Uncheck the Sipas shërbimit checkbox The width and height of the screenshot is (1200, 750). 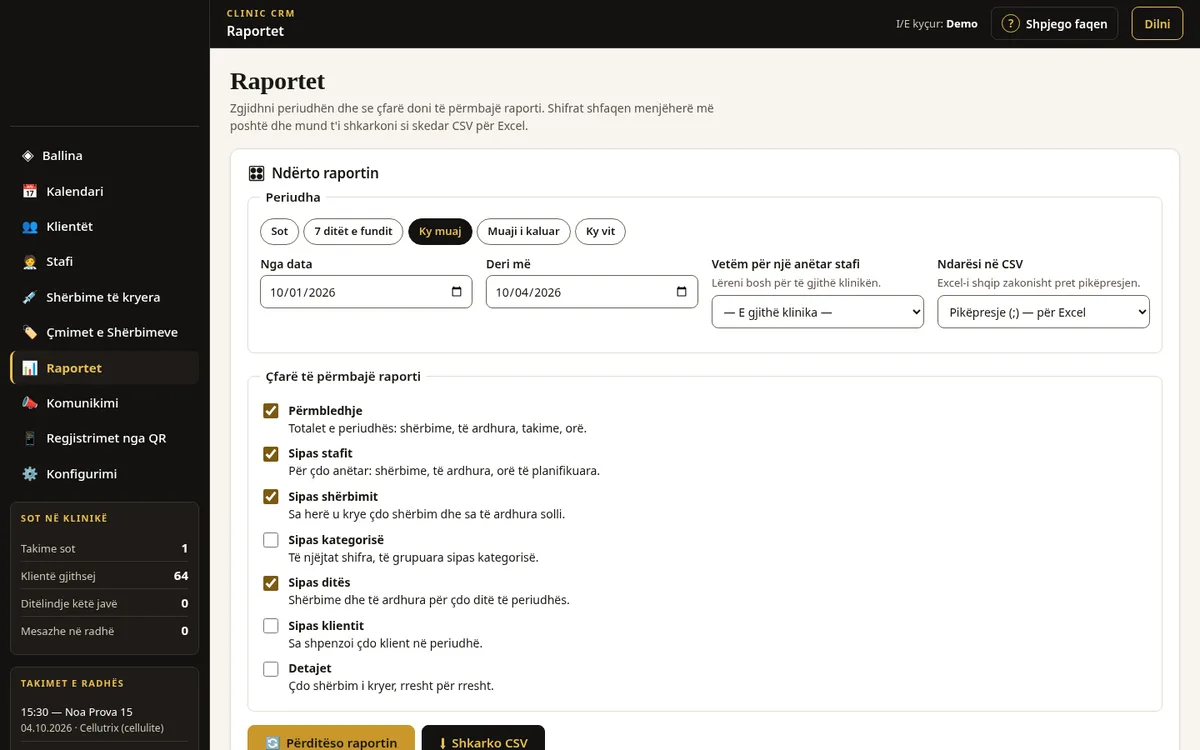(271, 497)
